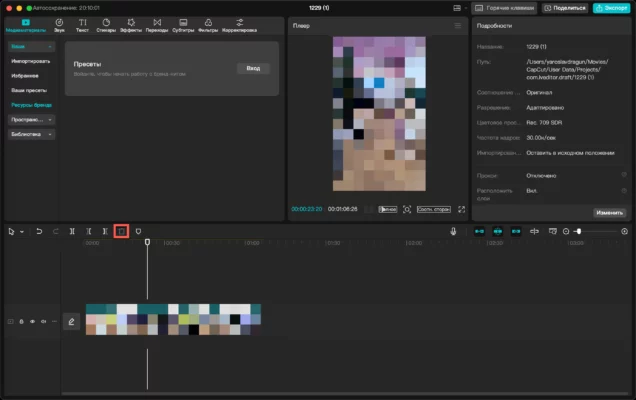Open the pointer tool mode dropdown arrow

coord(22,232)
